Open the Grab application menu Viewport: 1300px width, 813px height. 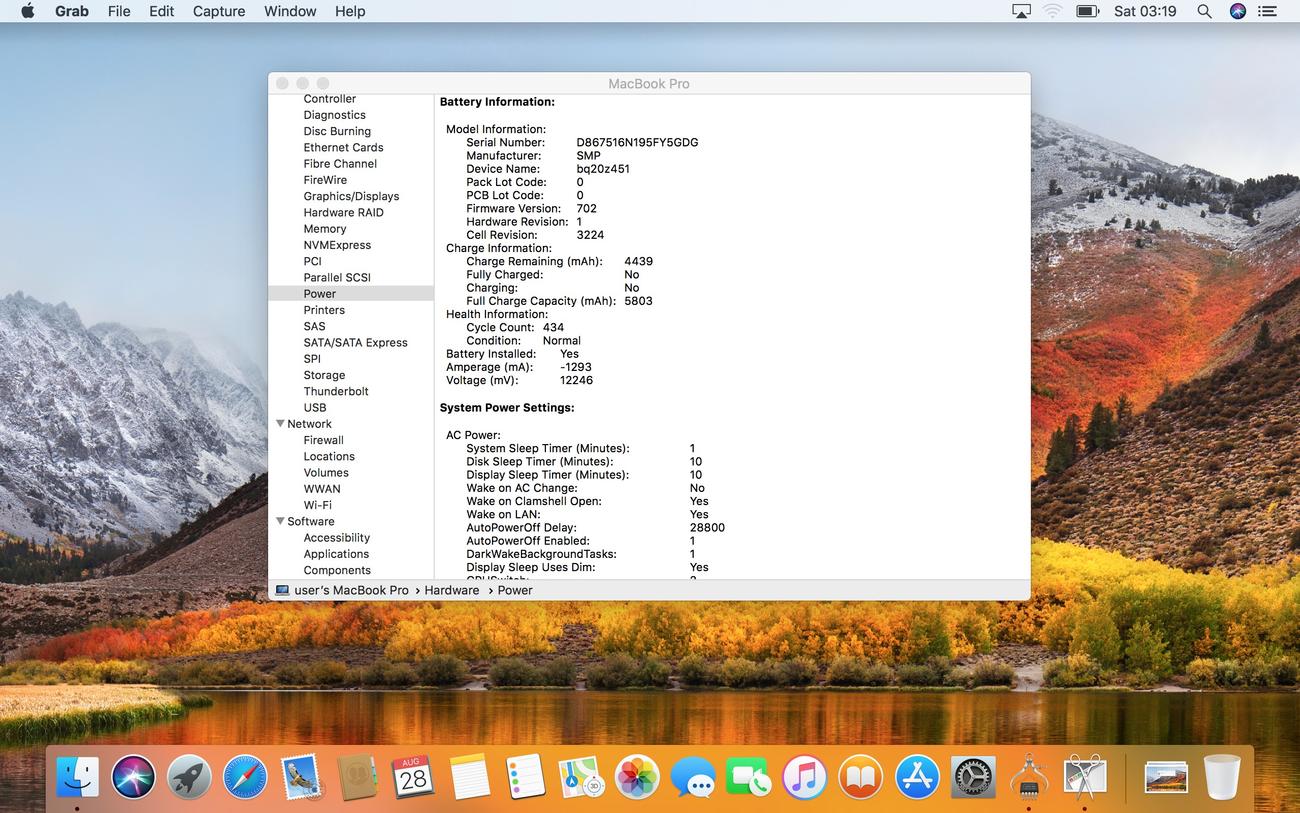tap(71, 11)
